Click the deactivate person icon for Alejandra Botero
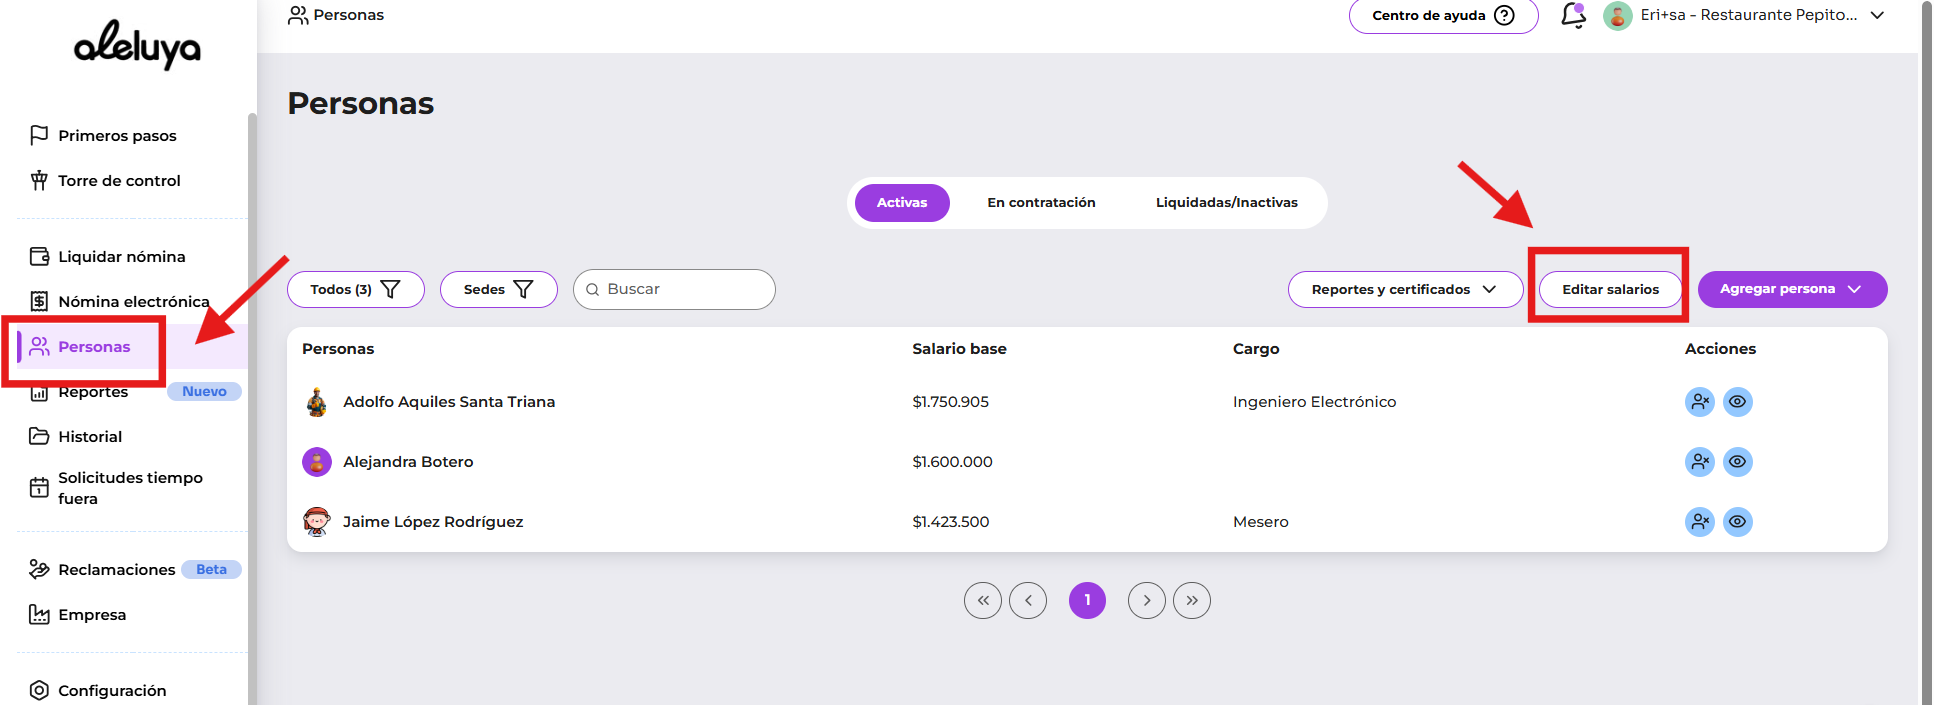The width and height of the screenshot is (1934, 705). [1699, 462]
